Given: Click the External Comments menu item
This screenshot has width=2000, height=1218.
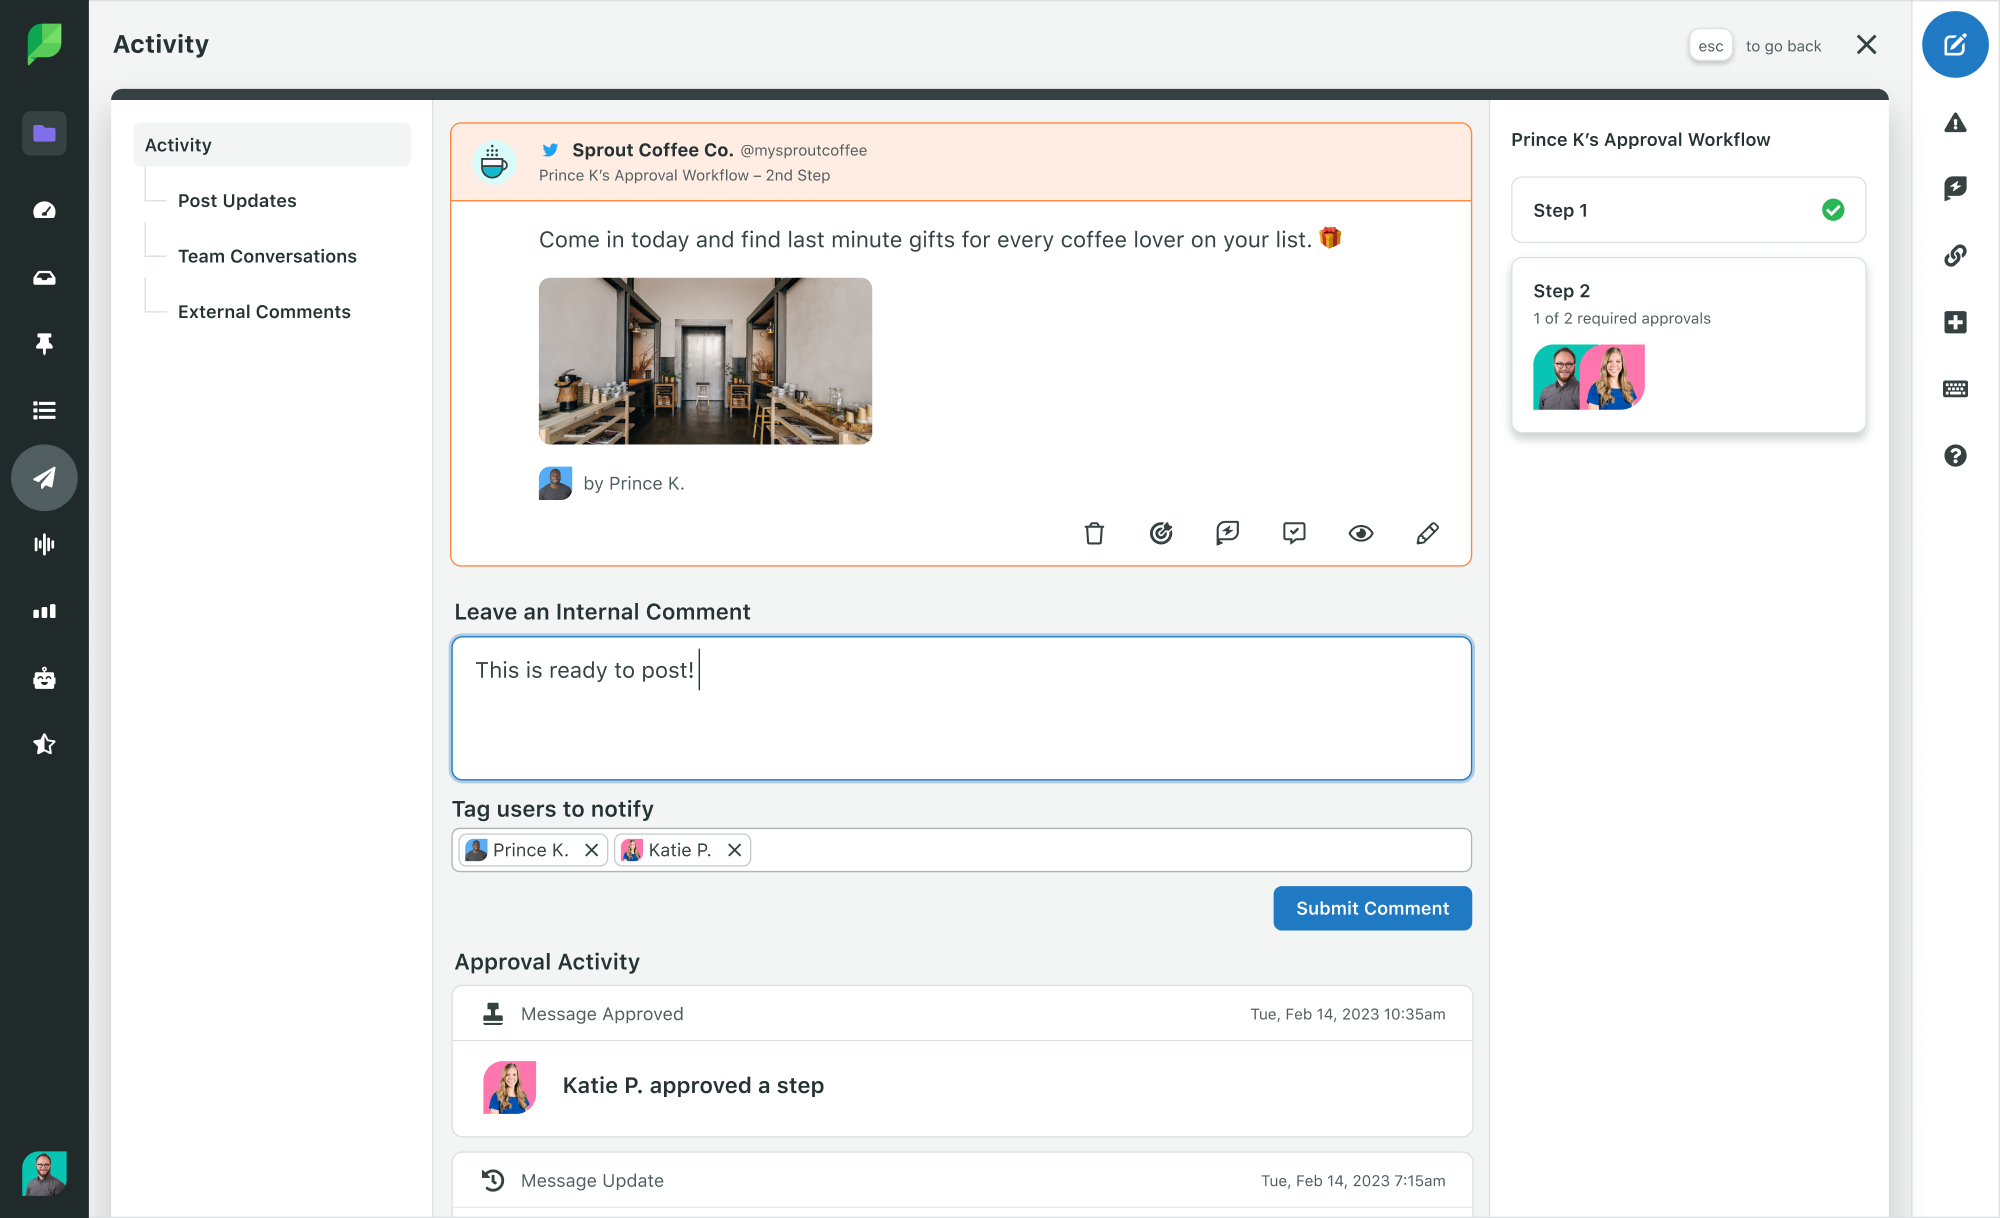Looking at the screenshot, I should pos(264,310).
